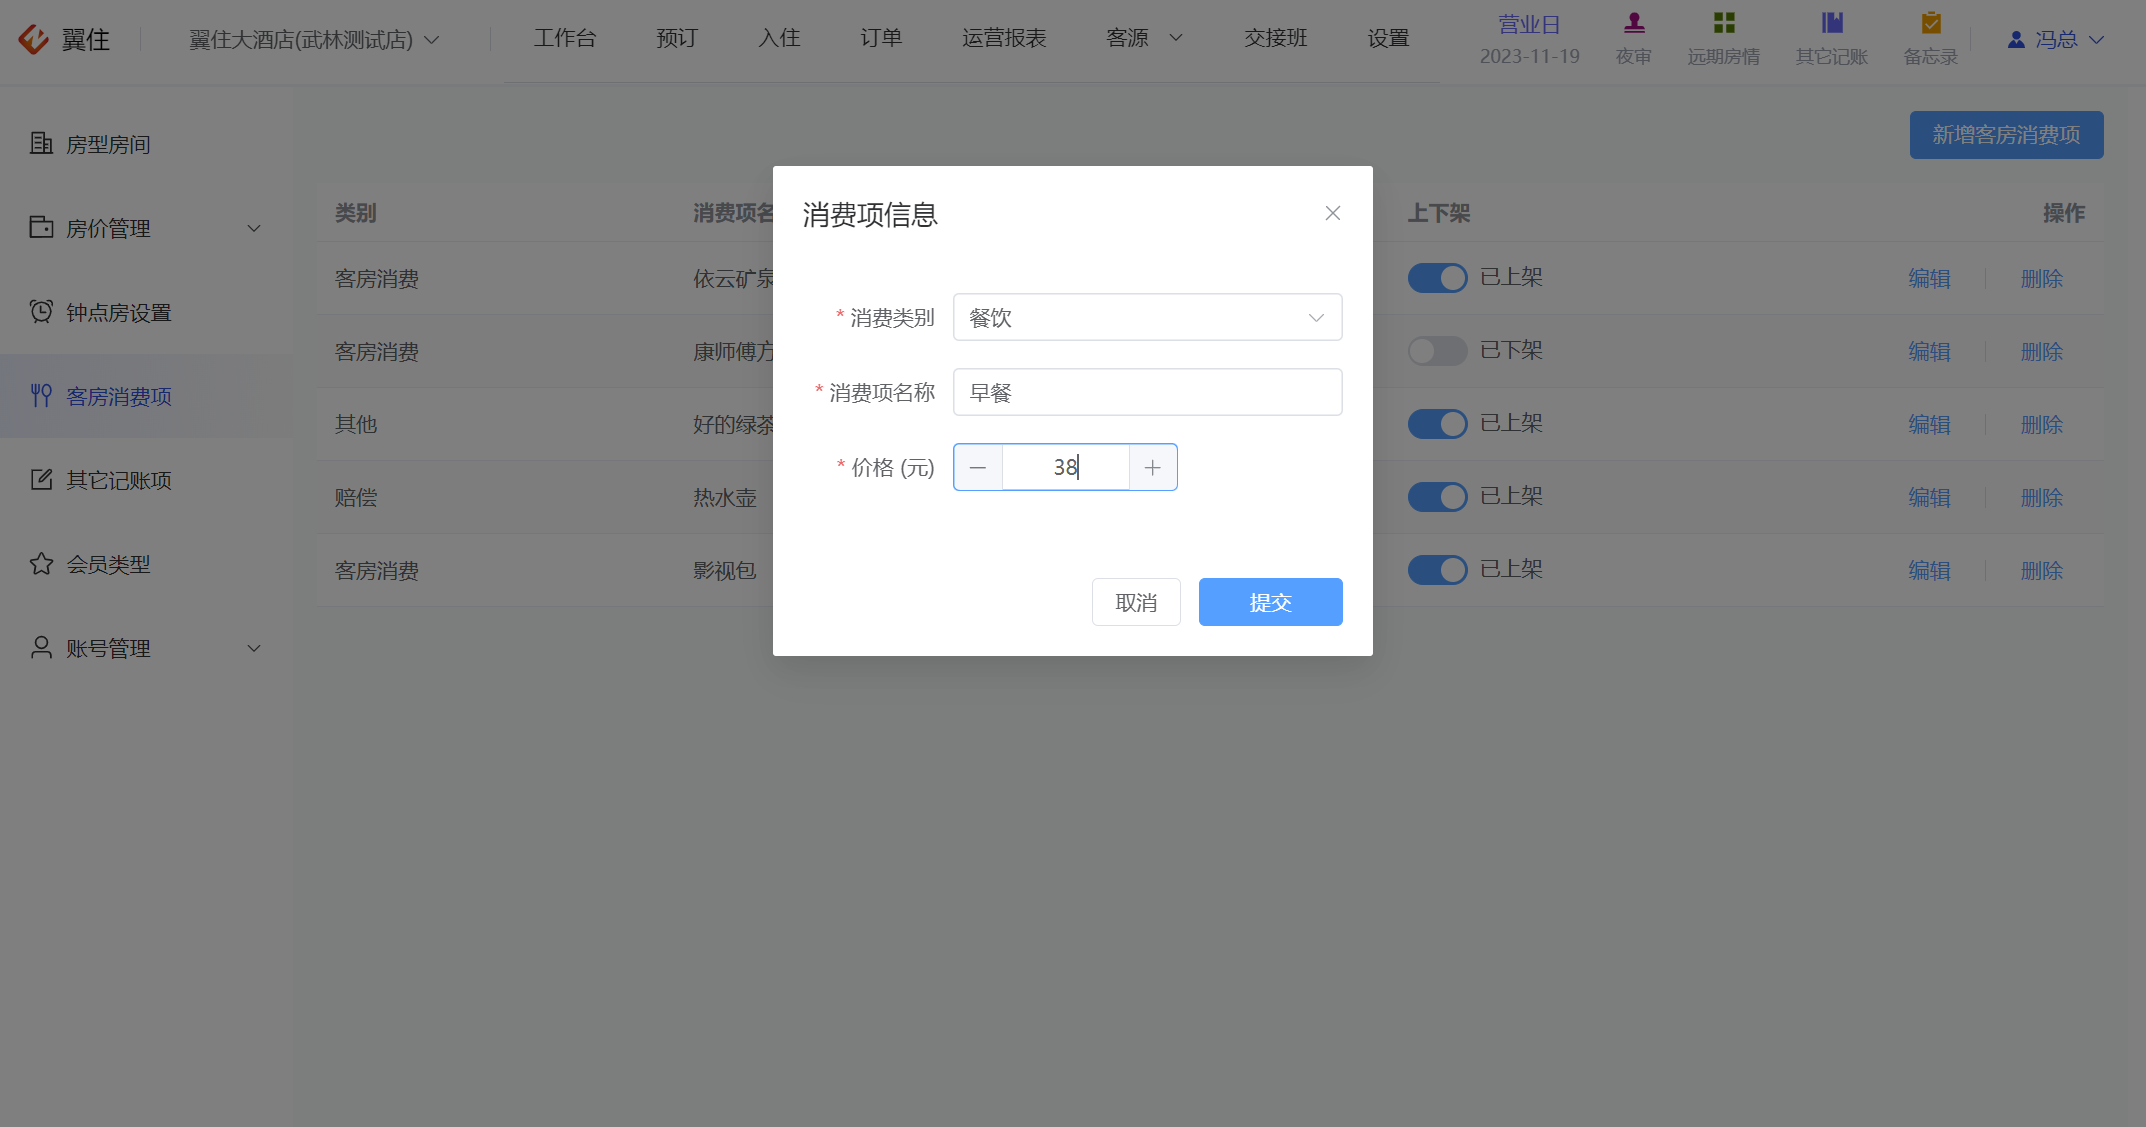
Task: Click the 客房消费项 fork icon
Action: (41, 395)
